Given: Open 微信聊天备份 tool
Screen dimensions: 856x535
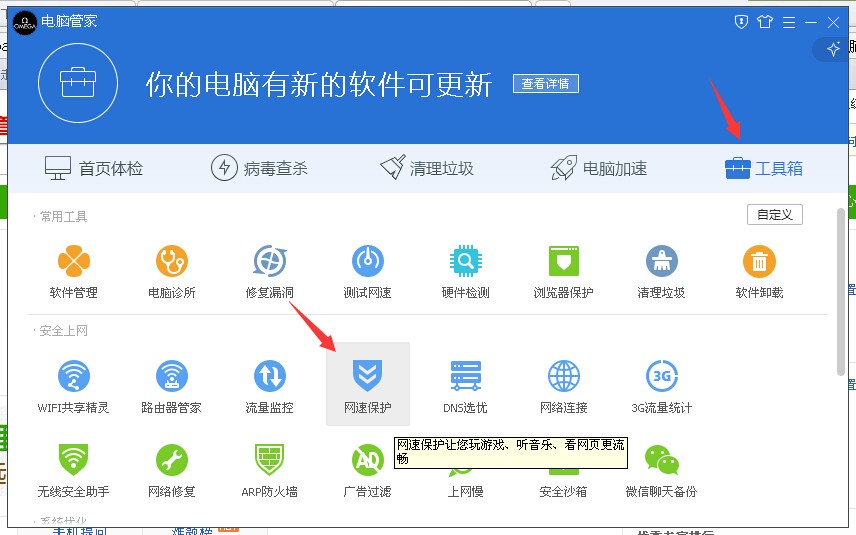Looking at the screenshot, I should coord(661,471).
